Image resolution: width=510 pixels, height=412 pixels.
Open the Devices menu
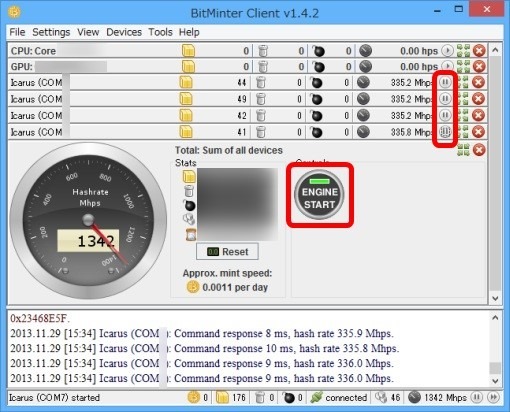click(x=124, y=32)
